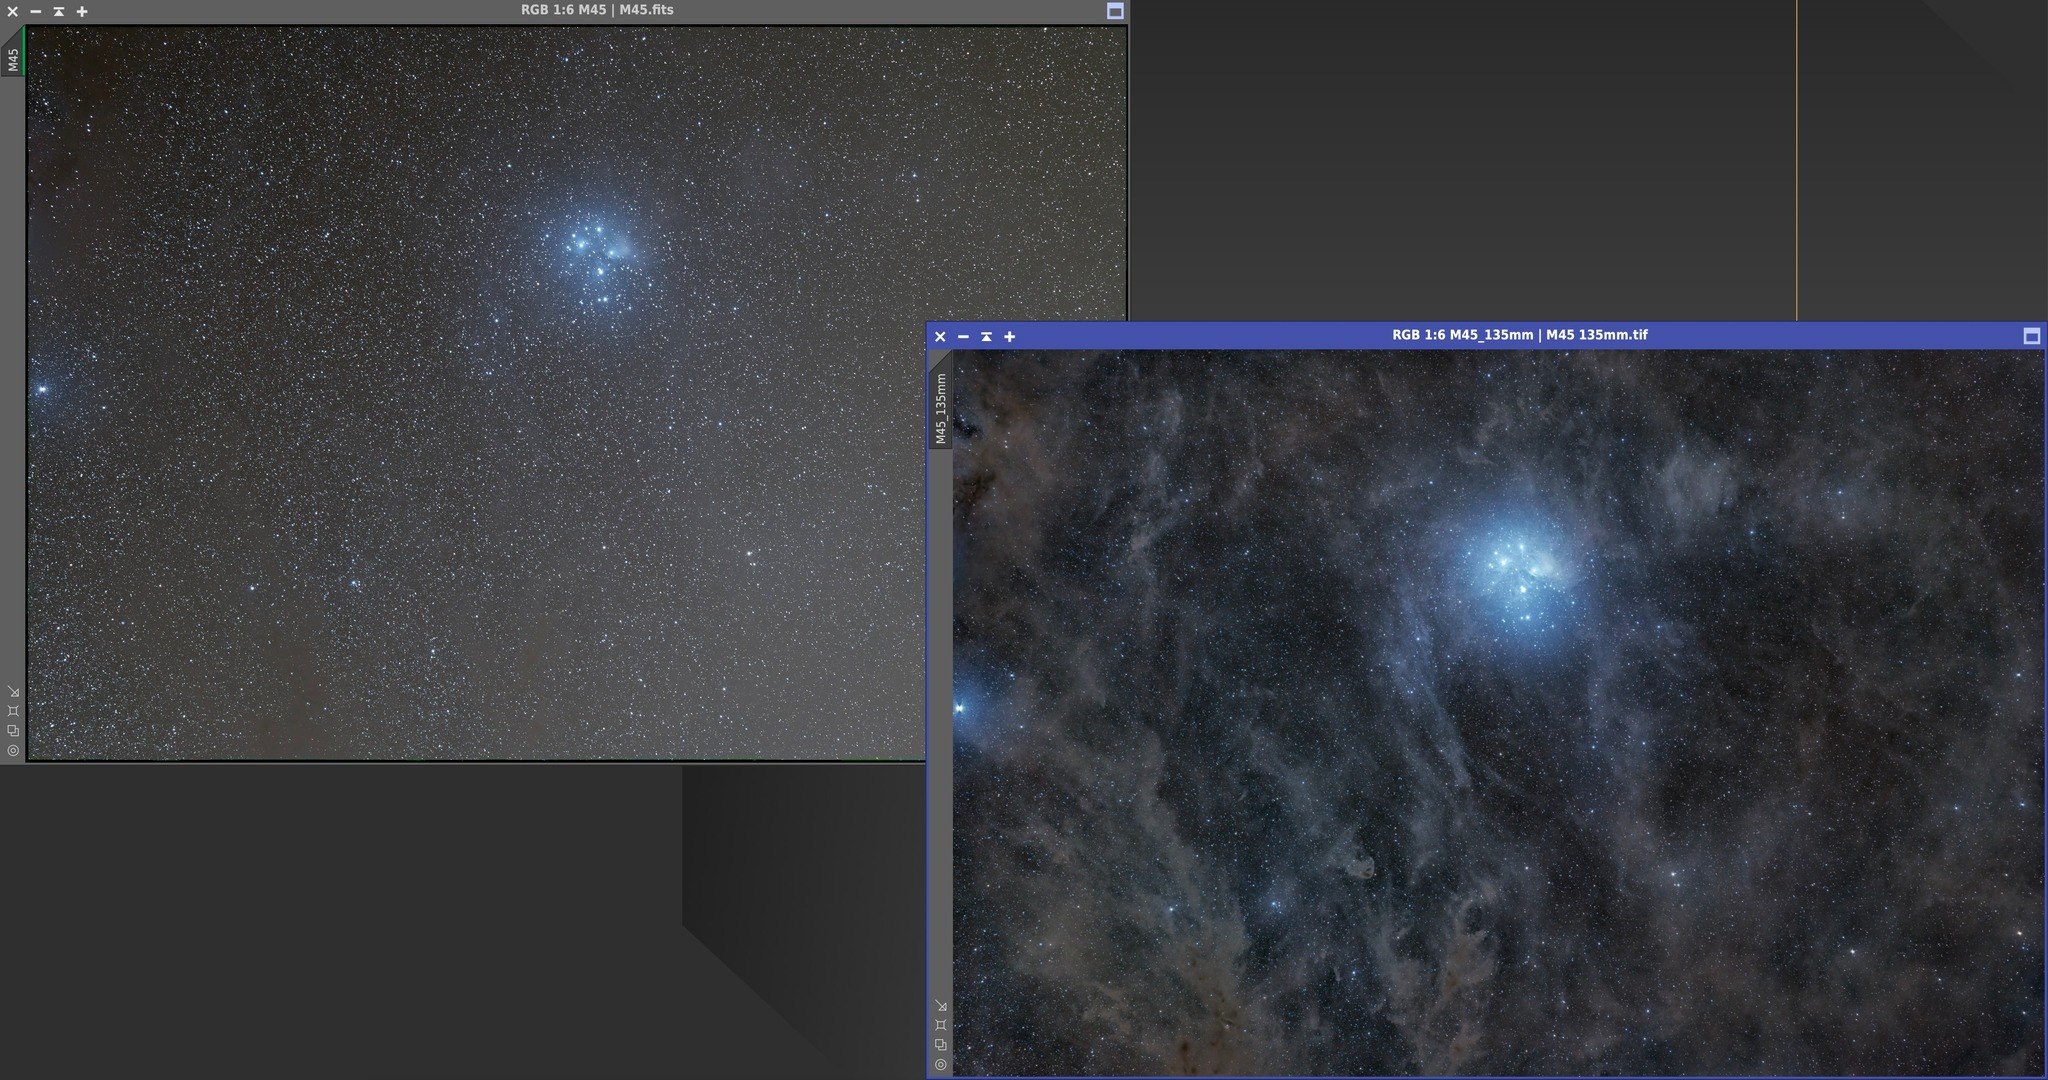Click the plus button on M45.fits title bar
The width and height of the screenshot is (2048, 1080).
(82, 11)
